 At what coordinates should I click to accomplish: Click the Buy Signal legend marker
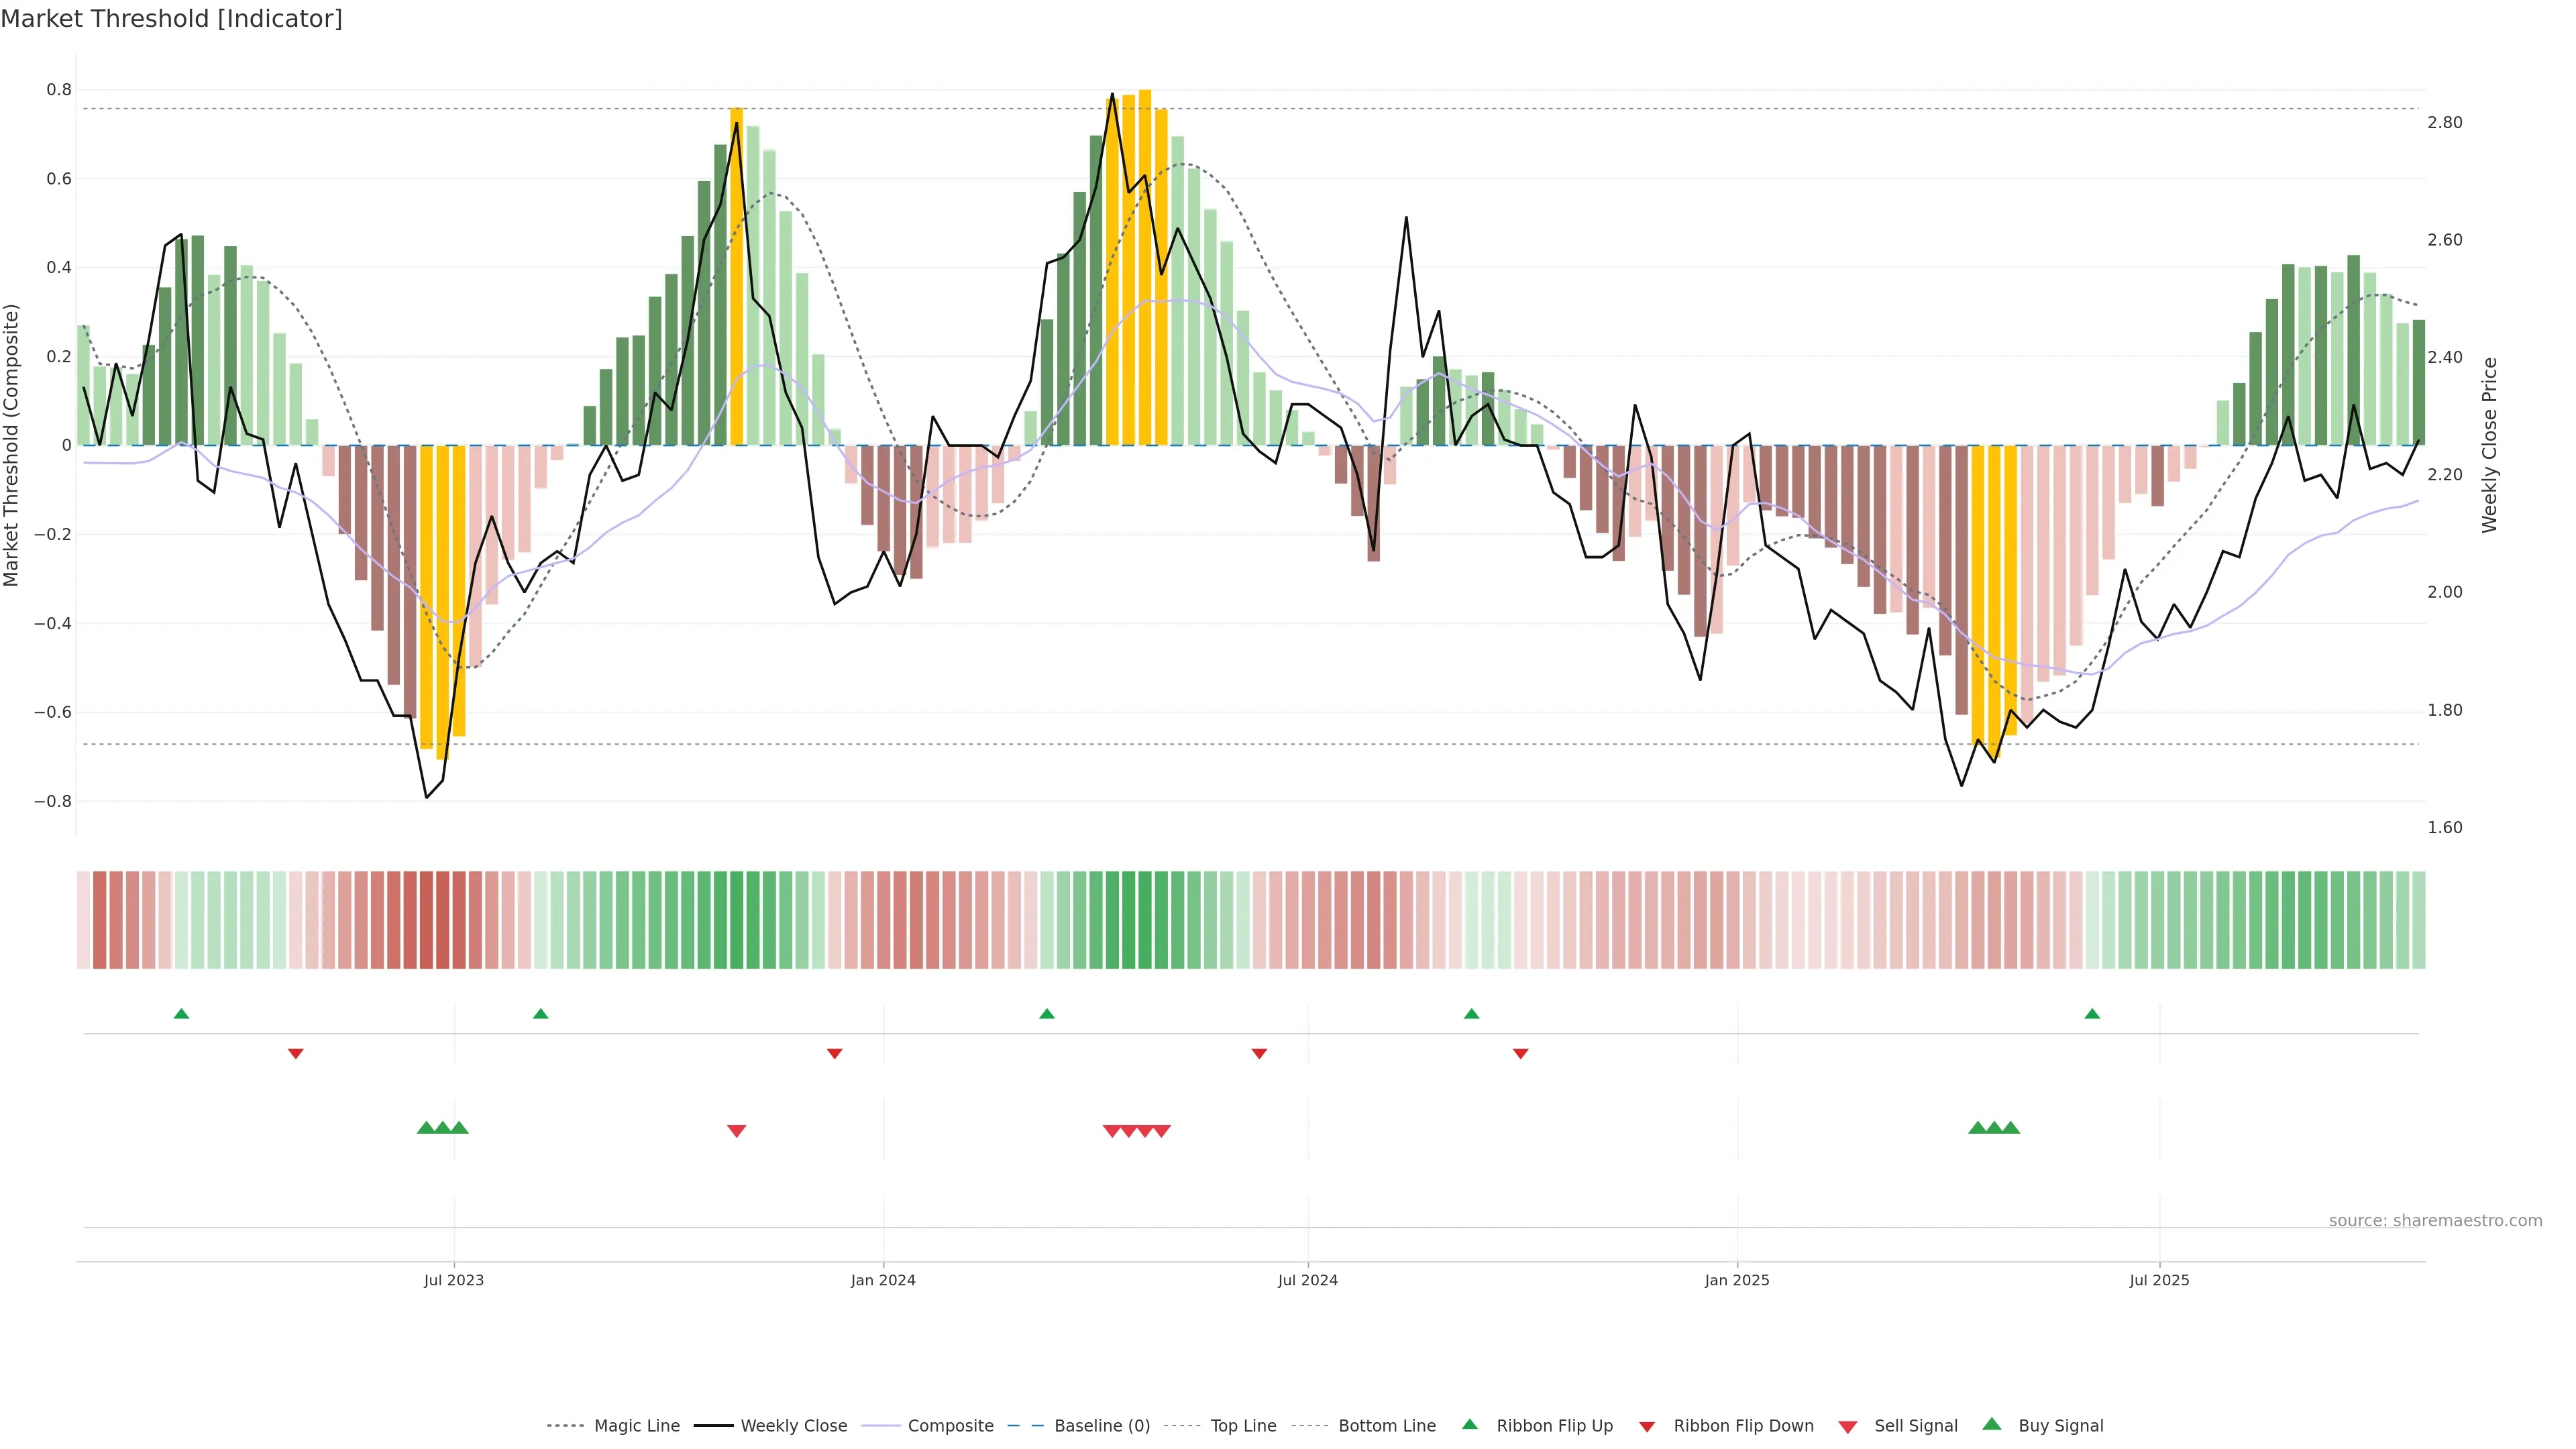[x=1992, y=1424]
